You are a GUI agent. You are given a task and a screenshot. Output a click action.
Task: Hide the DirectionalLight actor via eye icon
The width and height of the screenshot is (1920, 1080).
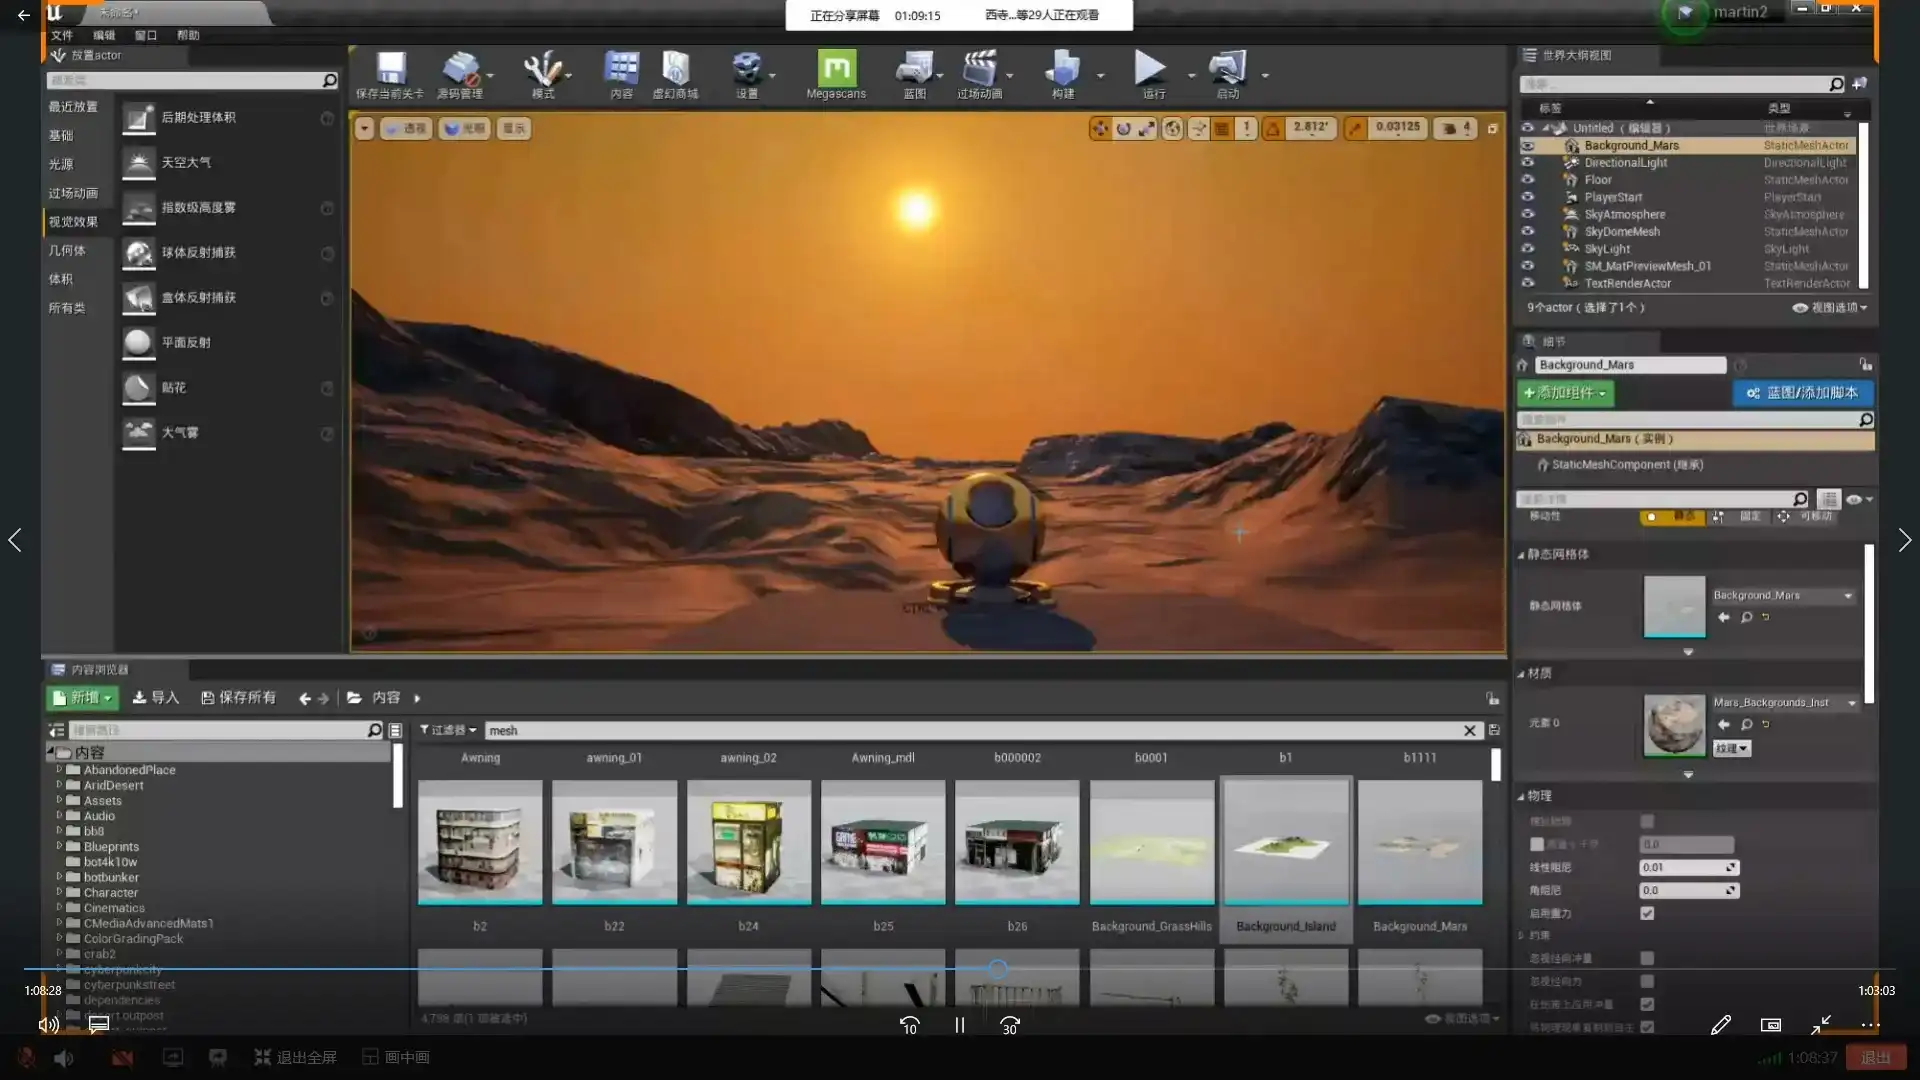[x=1527, y=163]
